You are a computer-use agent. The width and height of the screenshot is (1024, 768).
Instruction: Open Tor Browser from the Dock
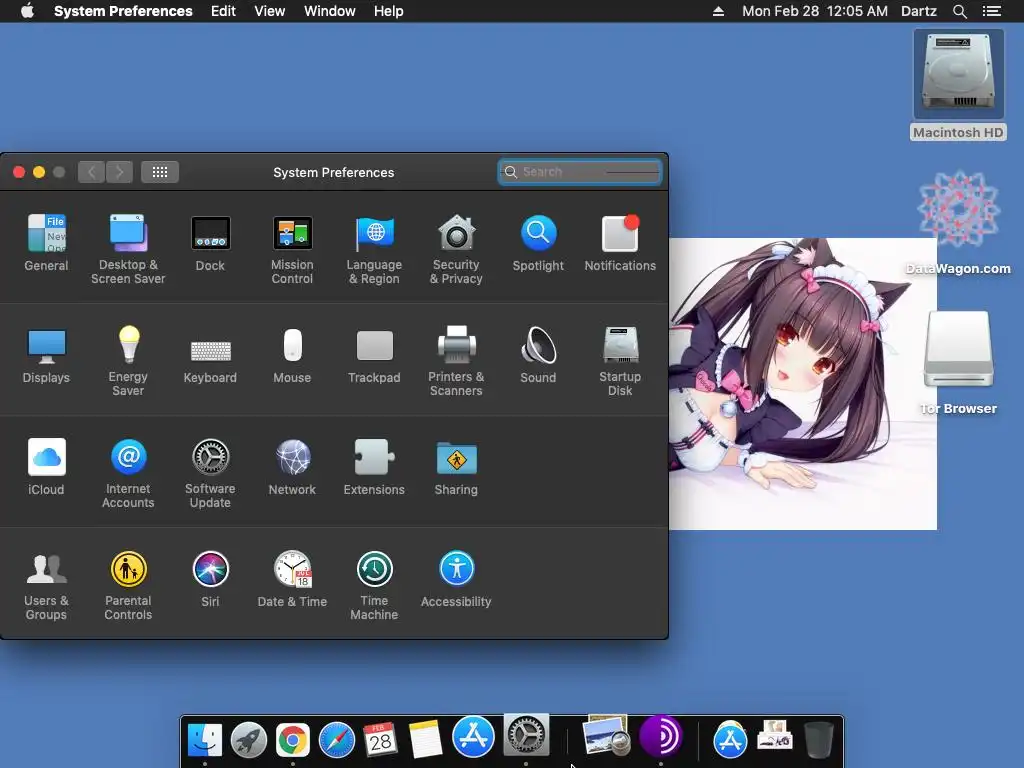[660, 736]
